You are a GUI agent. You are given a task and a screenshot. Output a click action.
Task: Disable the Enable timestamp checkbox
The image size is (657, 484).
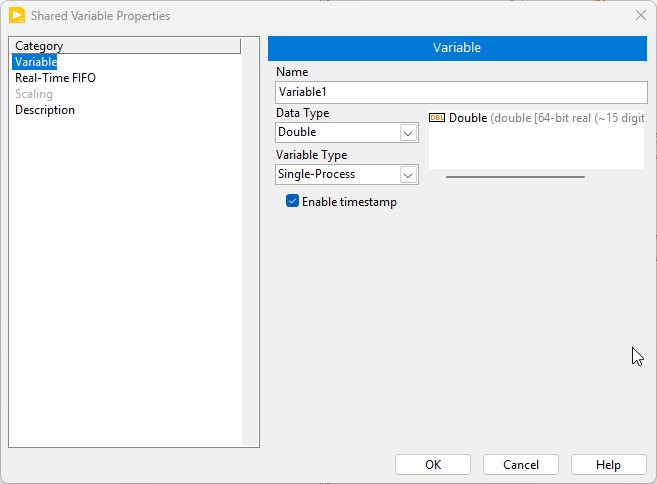point(292,201)
